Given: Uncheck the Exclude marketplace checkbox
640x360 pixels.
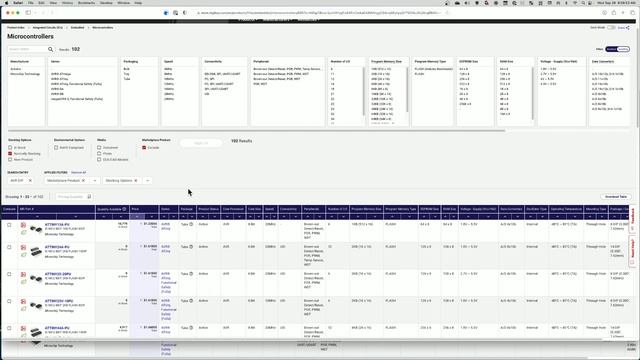Looking at the screenshot, I should tap(144, 148).
